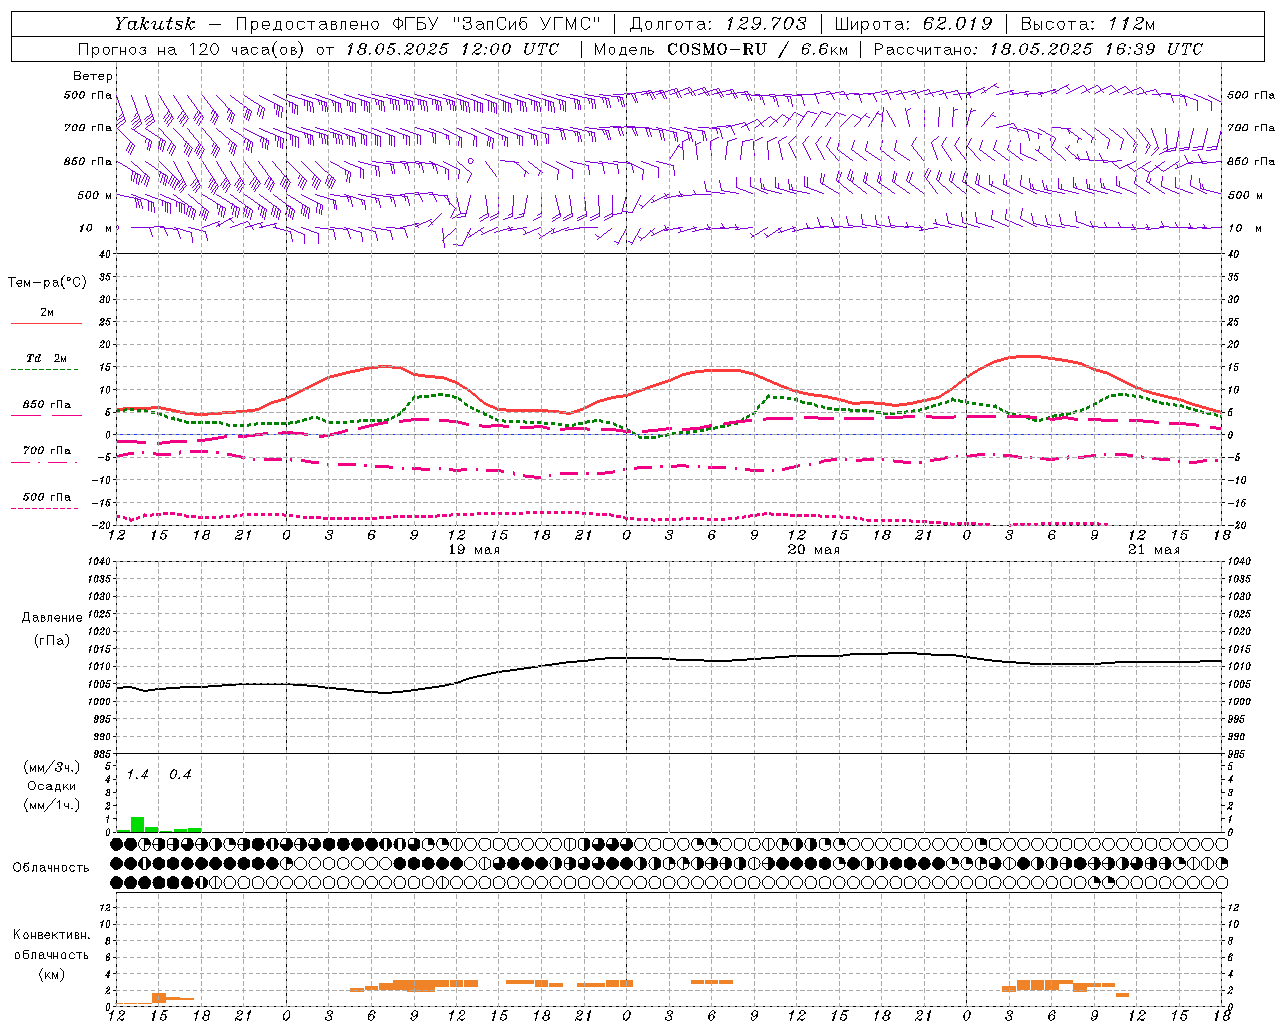This screenshot has width=1280, height=1024.
Task: Click the '0.4' precipitation amount value
Action: click(180, 775)
